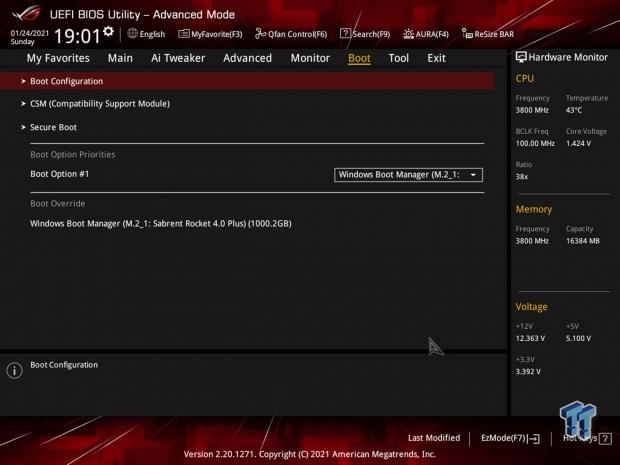Toggle ReSize BAR option

point(488,34)
